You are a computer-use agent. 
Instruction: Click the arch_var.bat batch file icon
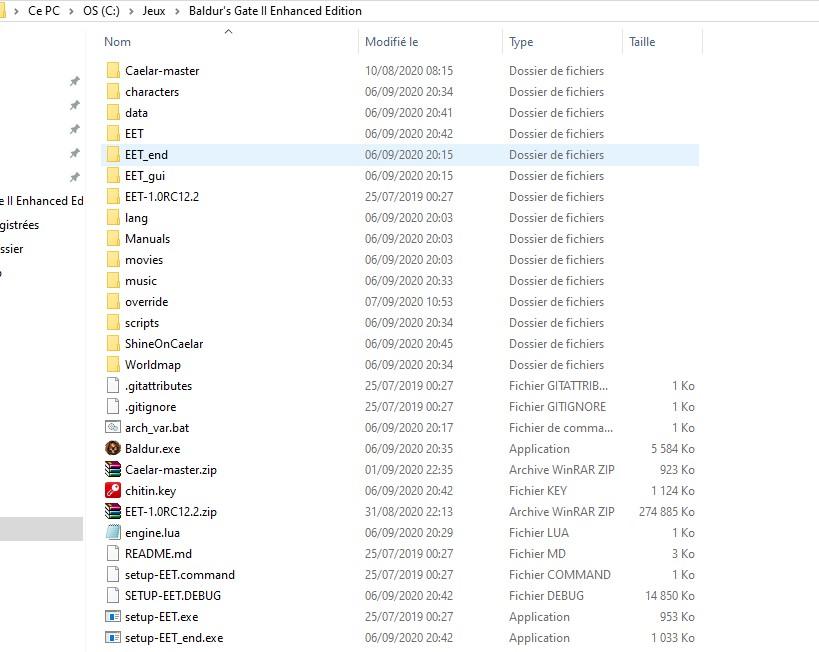click(x=113, y=427)
